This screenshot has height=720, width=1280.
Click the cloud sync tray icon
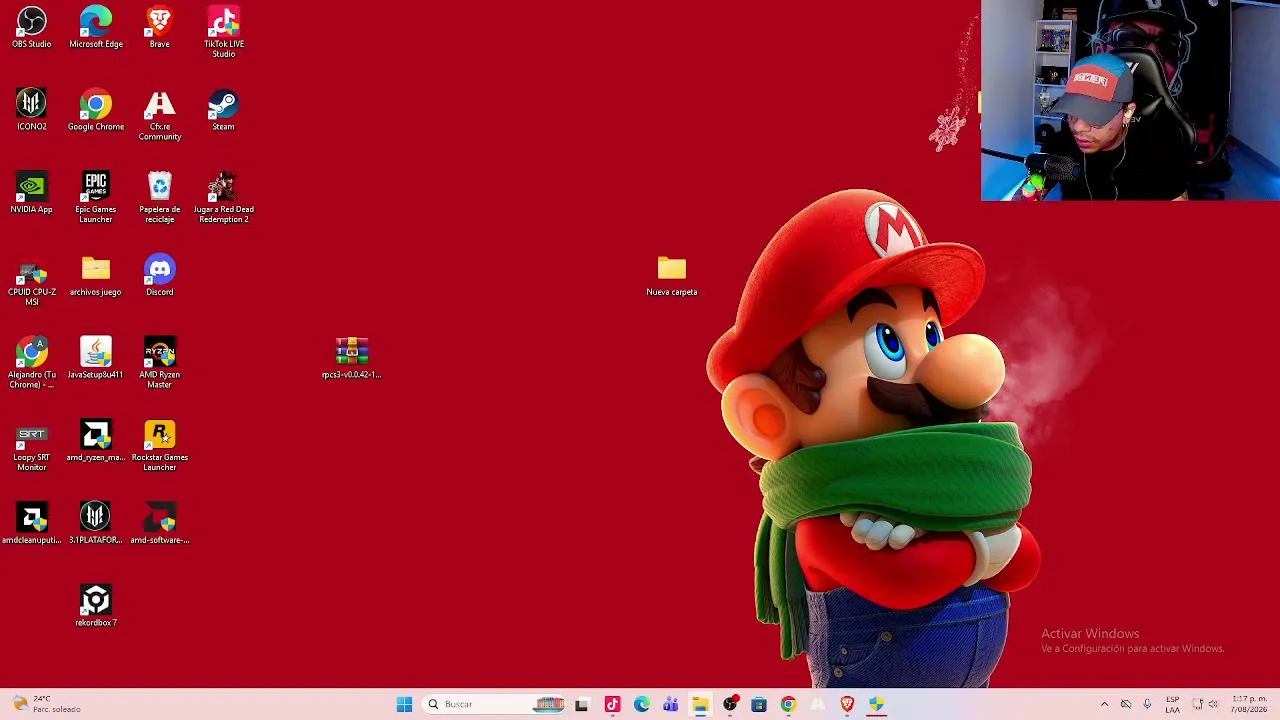1126,704
